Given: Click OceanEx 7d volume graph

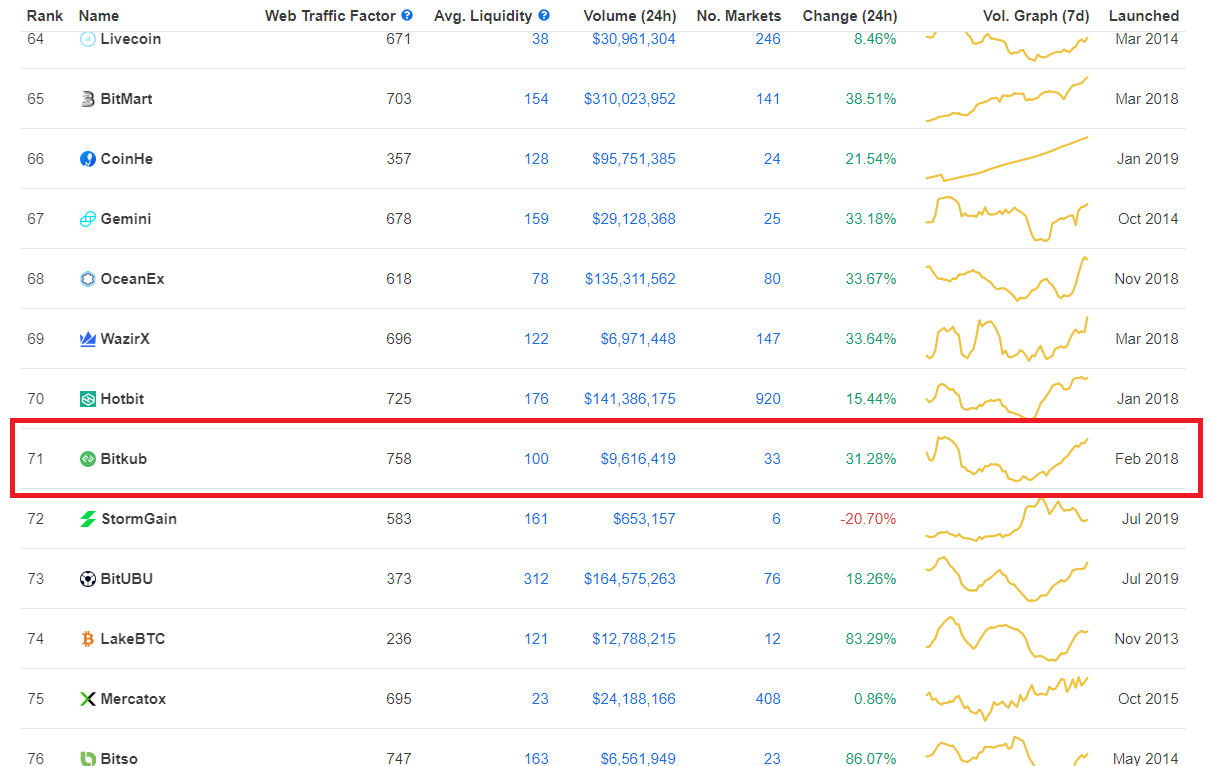Looking at the screenshot, I should pyautogui.click(x=1007, y=279).
